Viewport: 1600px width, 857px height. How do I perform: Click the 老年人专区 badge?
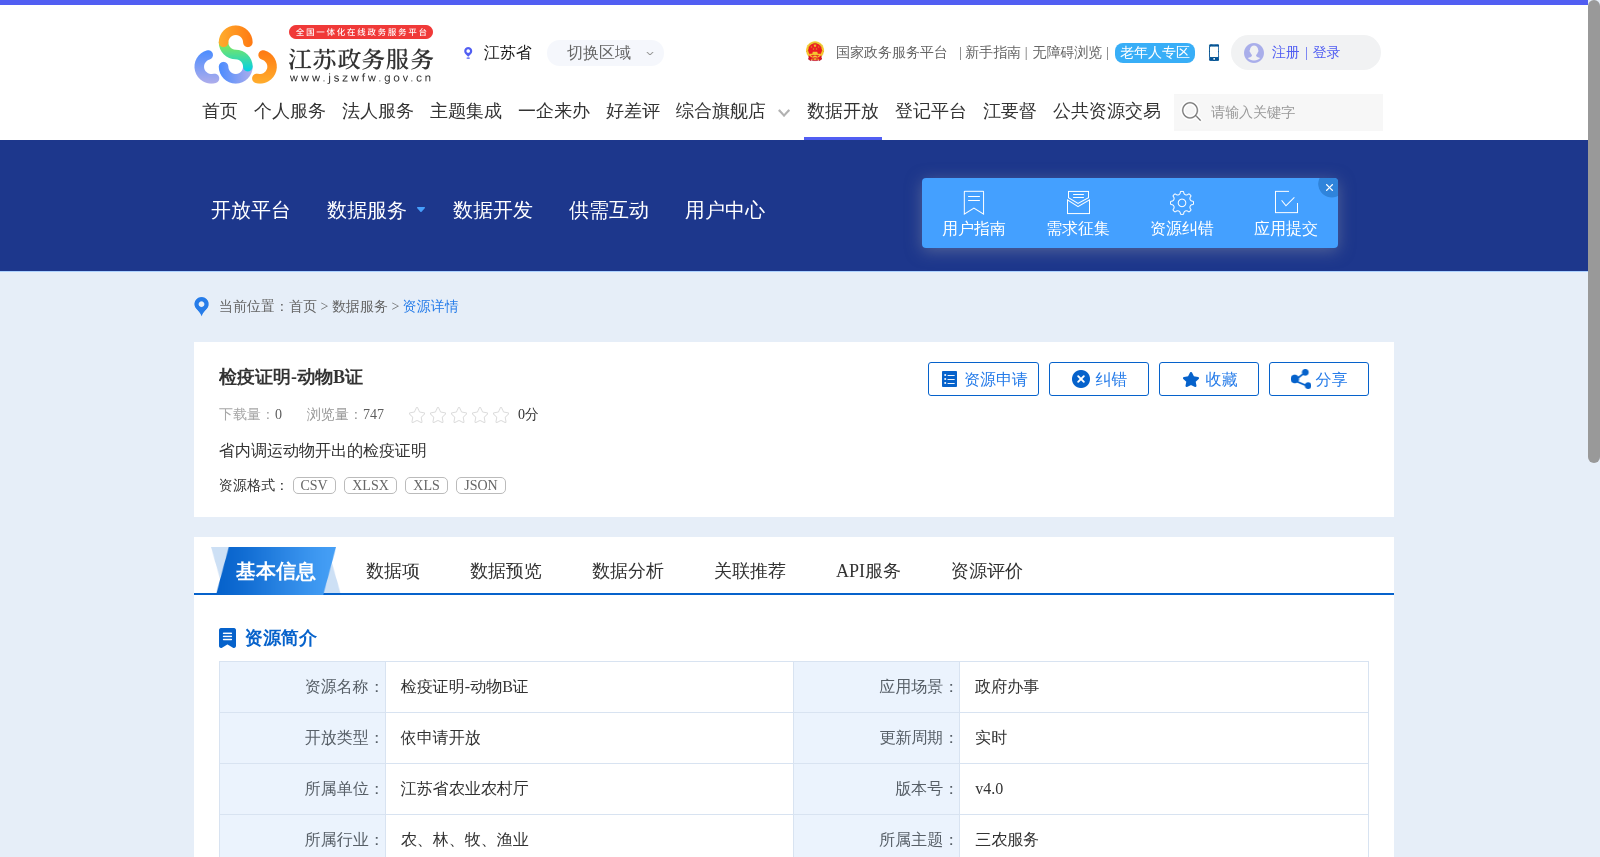coord(1155,53)
